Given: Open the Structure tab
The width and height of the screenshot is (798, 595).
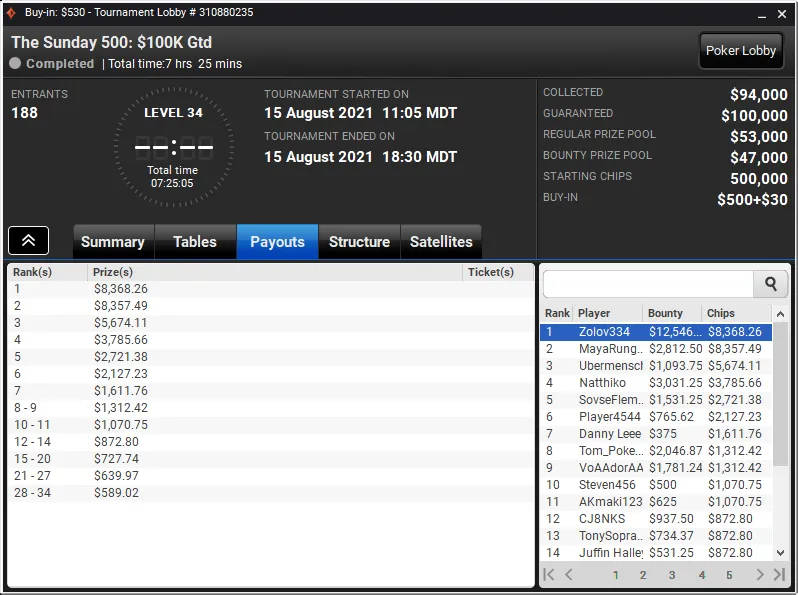Looking at the screenshot, I should click(x=359, y=242).
